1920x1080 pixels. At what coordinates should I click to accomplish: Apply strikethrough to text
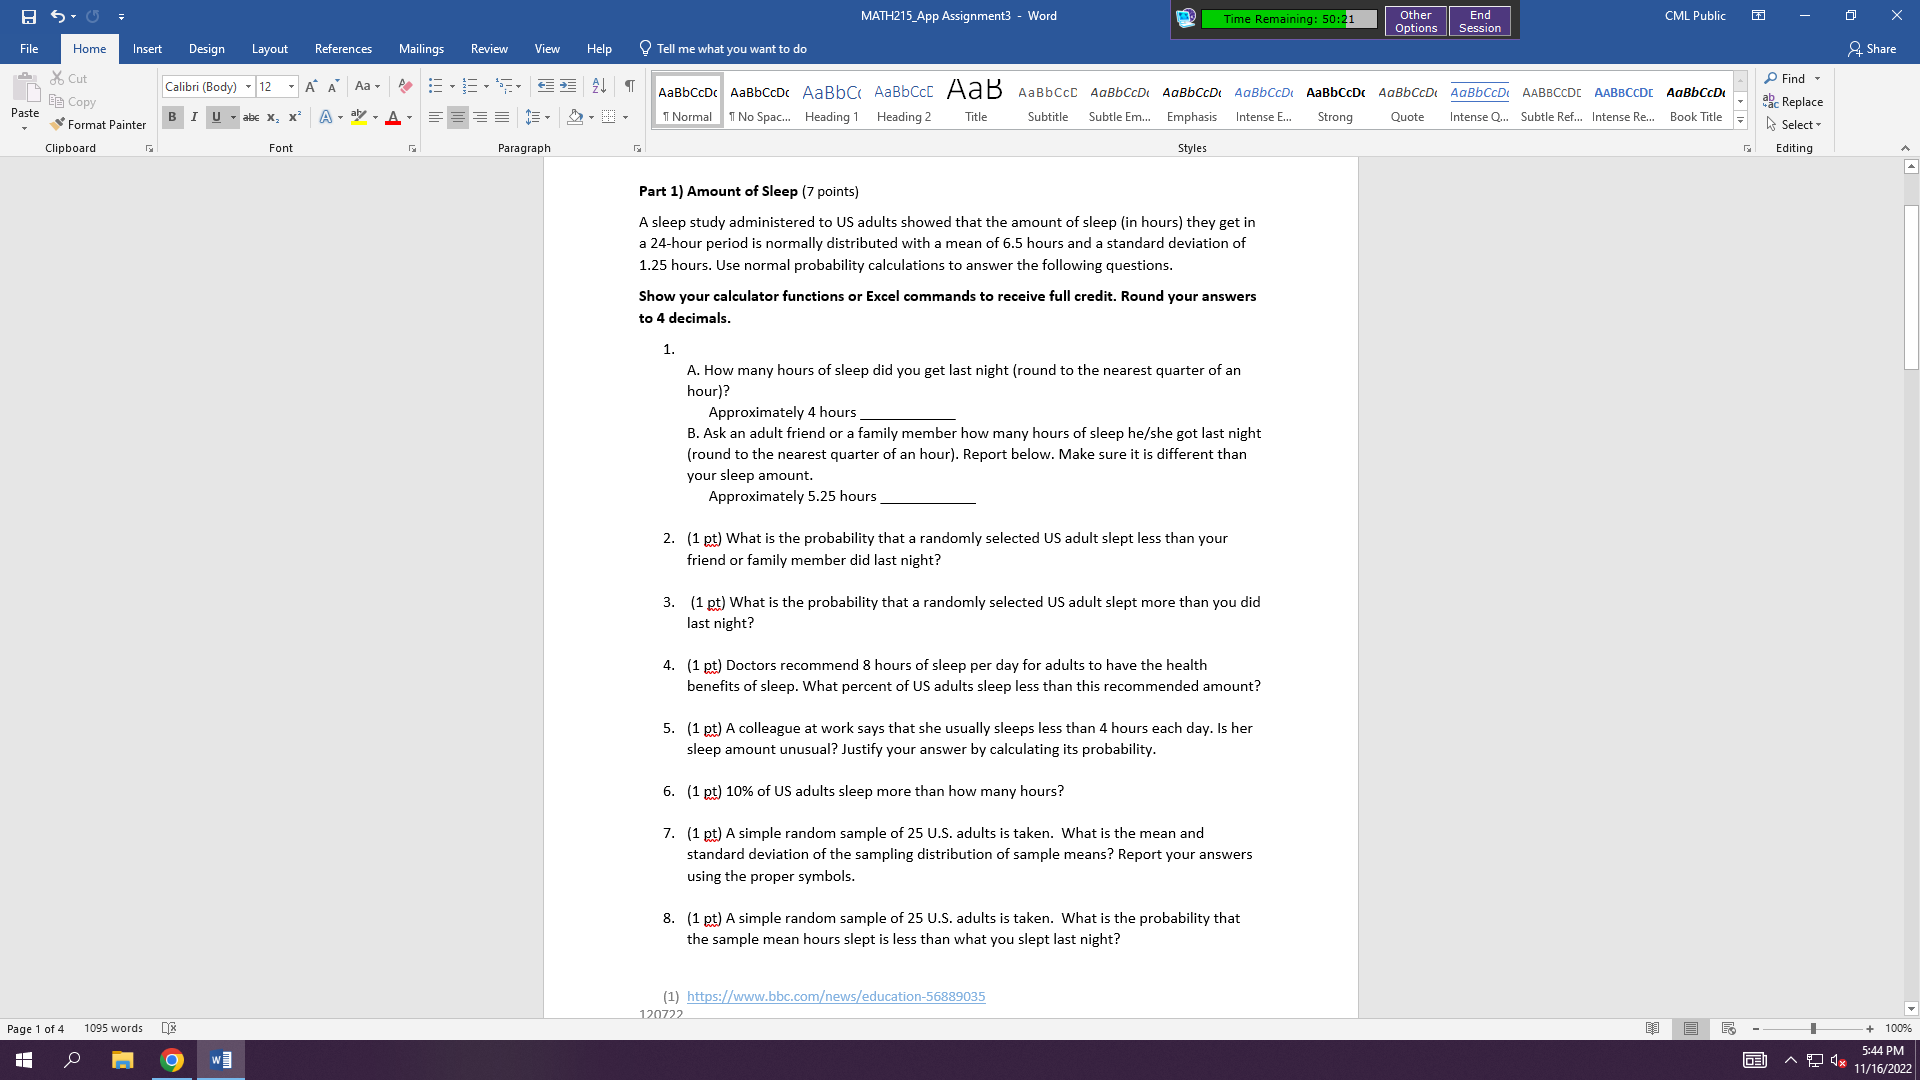click(251, 117)
